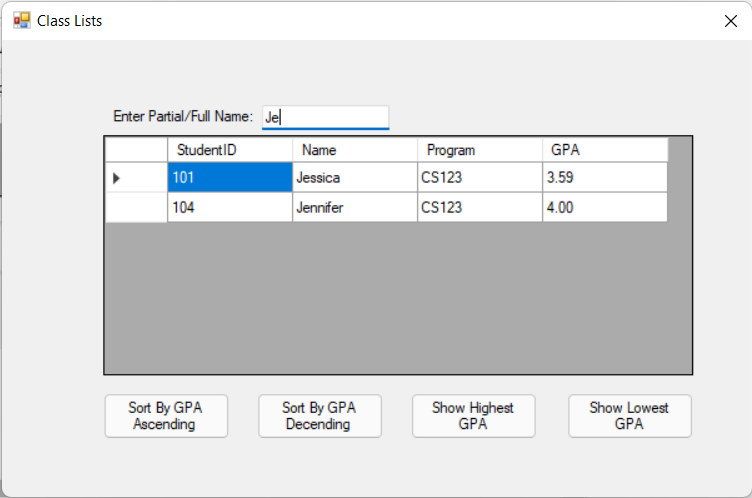The height and width of the screenshot is (498, 752).
Task: Click Show Highest GPA button
Action: [473, 416]
